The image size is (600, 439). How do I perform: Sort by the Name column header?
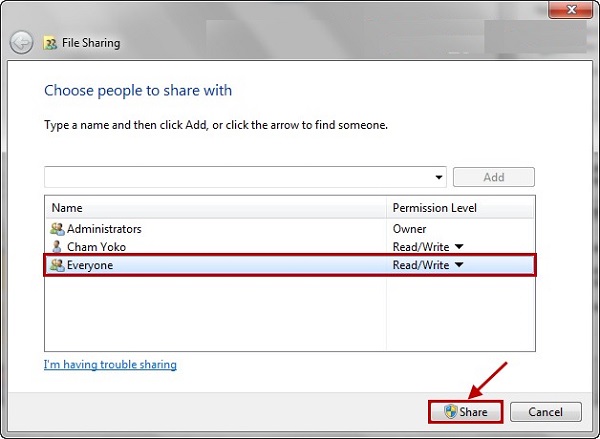point(215,208)
